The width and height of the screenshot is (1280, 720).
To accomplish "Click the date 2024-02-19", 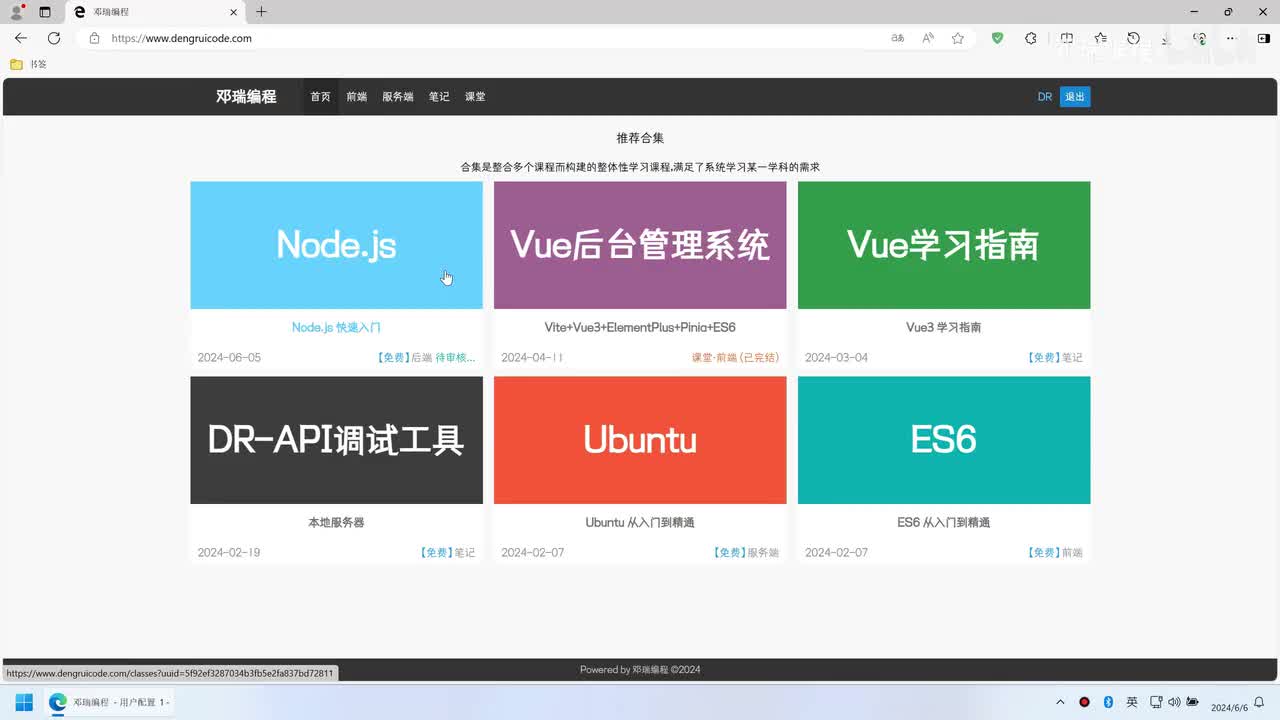I will pos(229,552).
